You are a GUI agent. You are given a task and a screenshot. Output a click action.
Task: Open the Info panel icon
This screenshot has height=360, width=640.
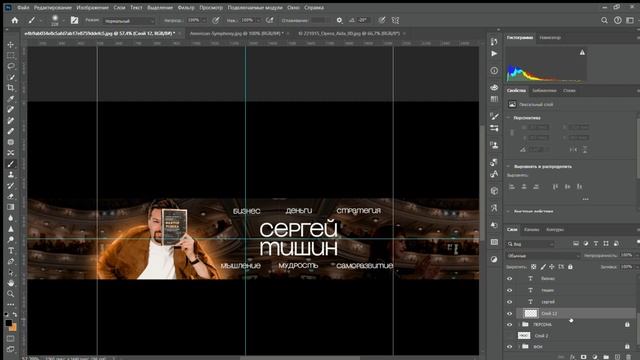(494, 71)
